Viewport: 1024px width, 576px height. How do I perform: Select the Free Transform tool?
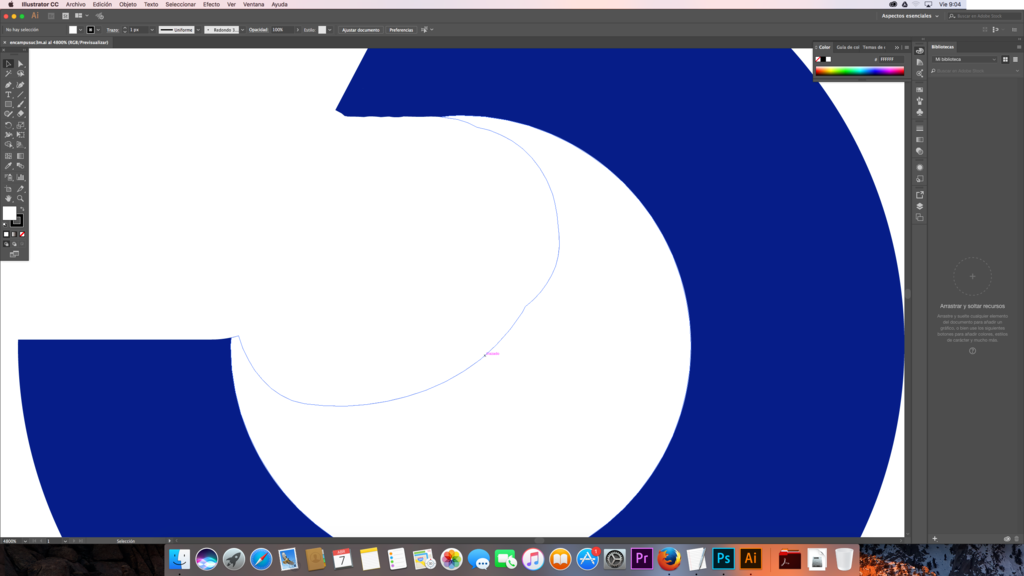point(20,135)
